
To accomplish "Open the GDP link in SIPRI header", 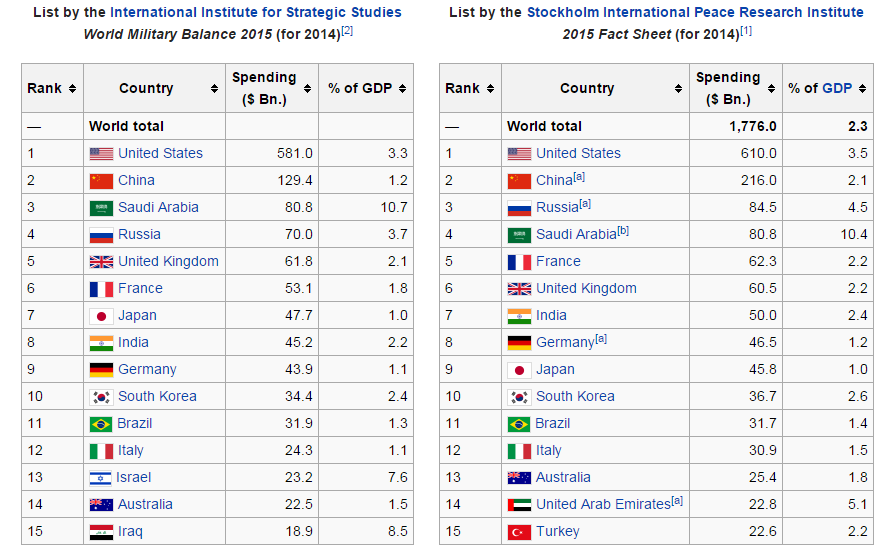I will pyautogui.click(x=837, y=89).
